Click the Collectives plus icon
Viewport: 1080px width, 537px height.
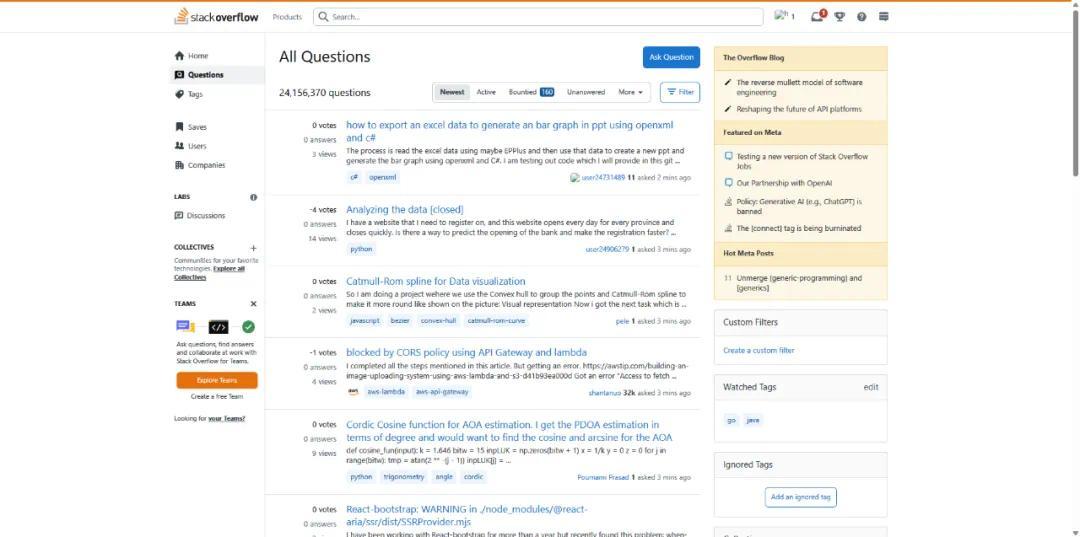point(253,248)
